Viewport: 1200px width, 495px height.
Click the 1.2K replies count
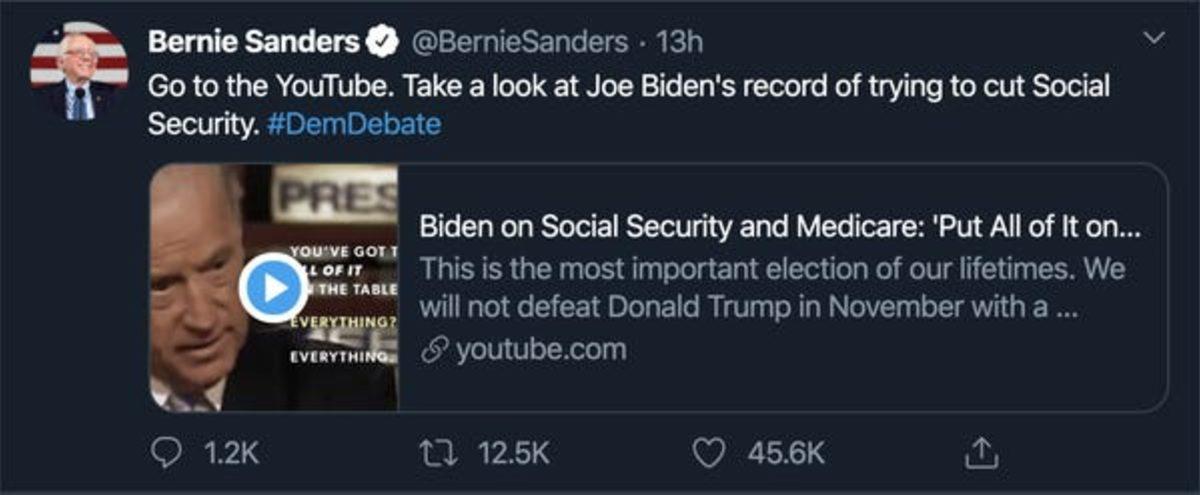[231, 454]
